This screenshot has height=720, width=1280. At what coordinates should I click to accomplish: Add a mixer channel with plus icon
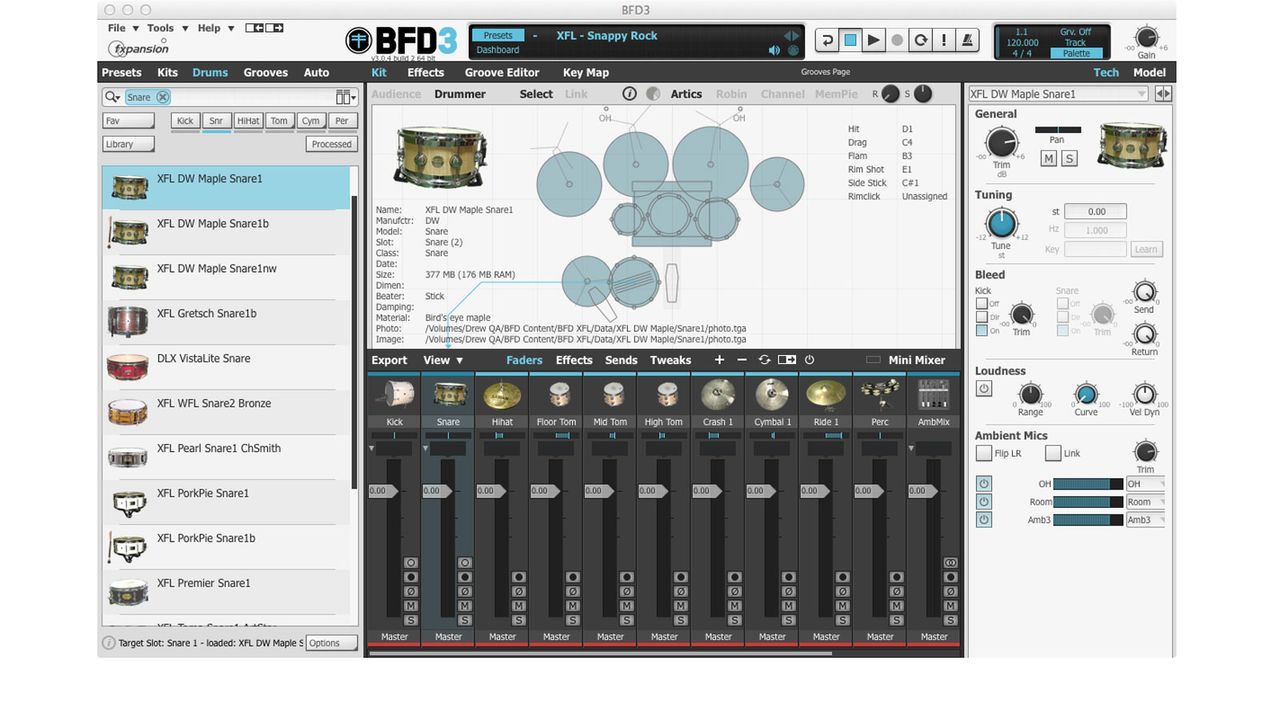pos(719,360)
